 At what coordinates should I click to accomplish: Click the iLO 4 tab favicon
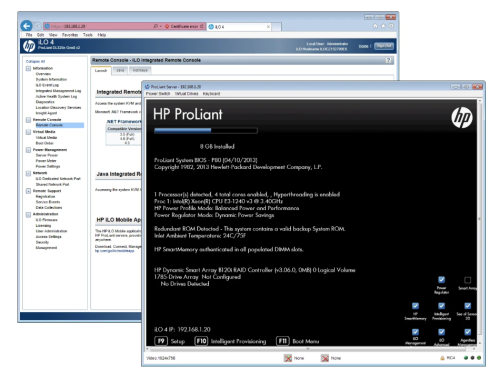pos(211,27)
